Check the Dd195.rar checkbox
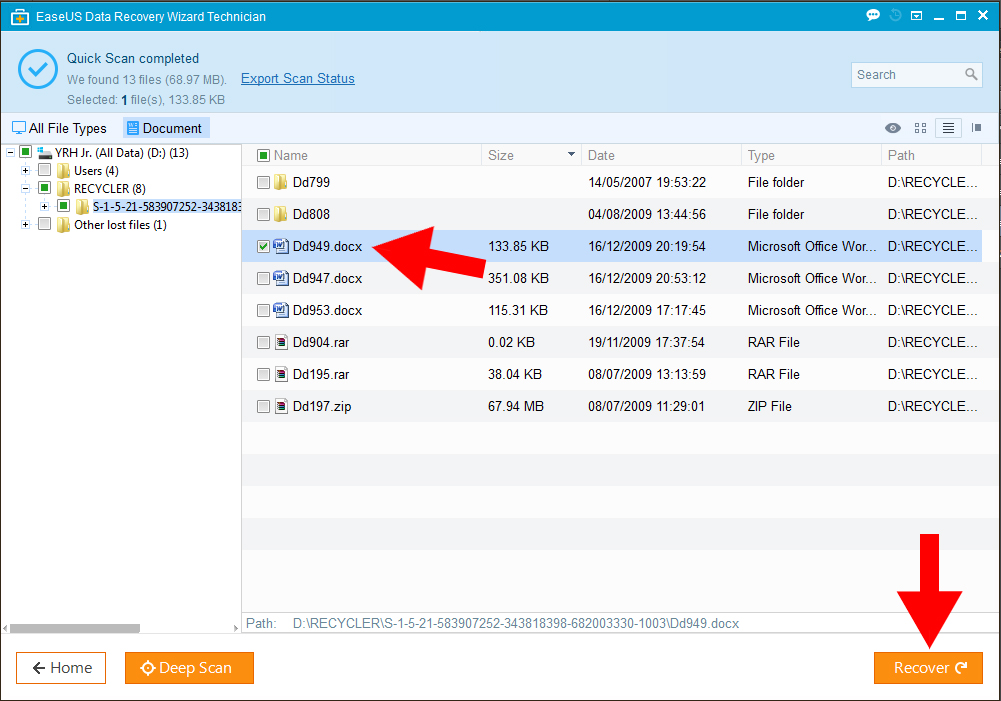This screenshot has height=701, width=1001. click(x=263, y=374)
